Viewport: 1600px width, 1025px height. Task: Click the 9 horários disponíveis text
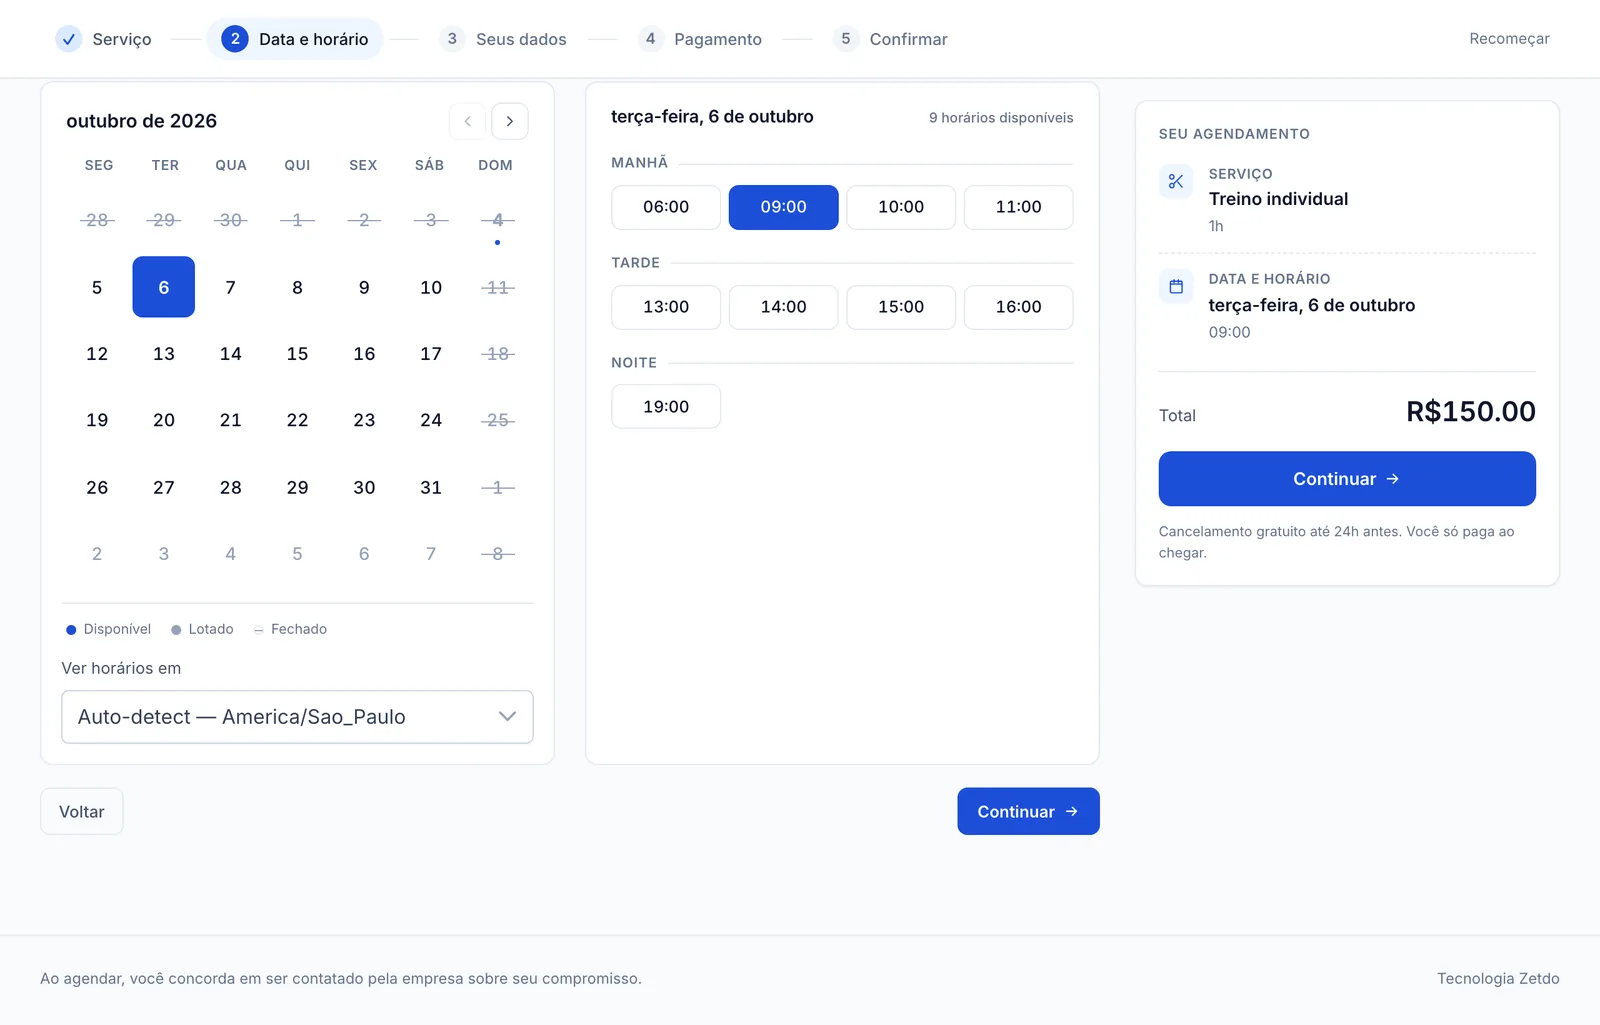(x=1001, y=118)
